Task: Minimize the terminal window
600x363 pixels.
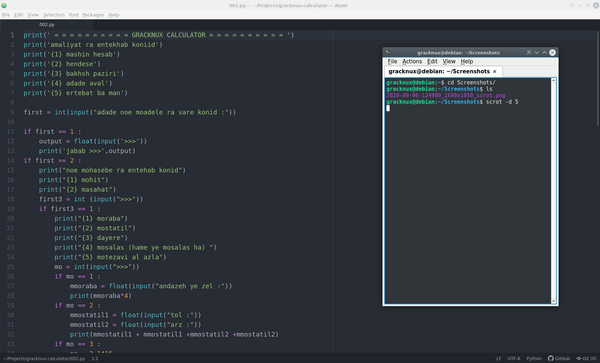Action: pos(536,52)
